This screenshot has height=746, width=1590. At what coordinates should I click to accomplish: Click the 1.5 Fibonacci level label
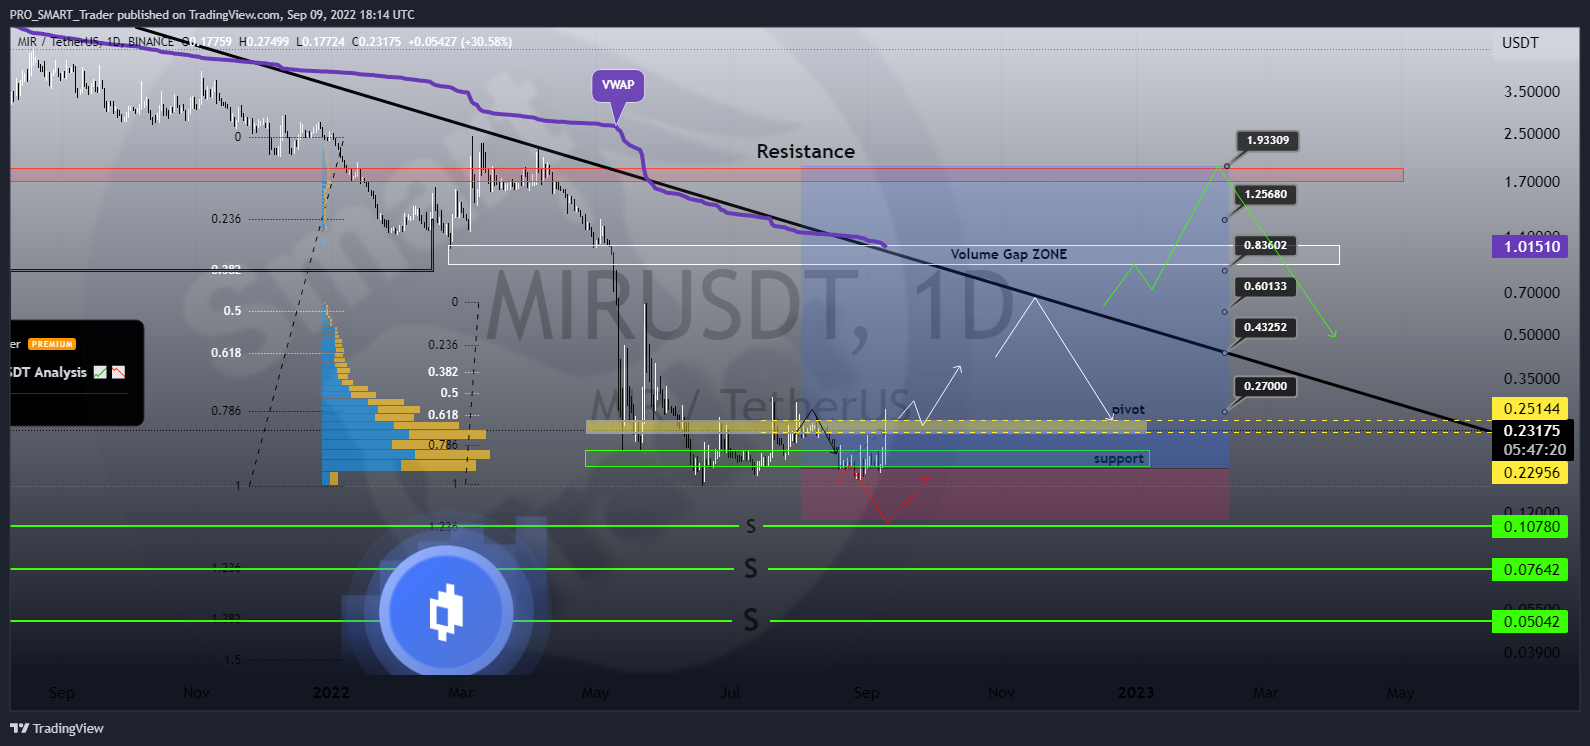click(x=232, y=660)
